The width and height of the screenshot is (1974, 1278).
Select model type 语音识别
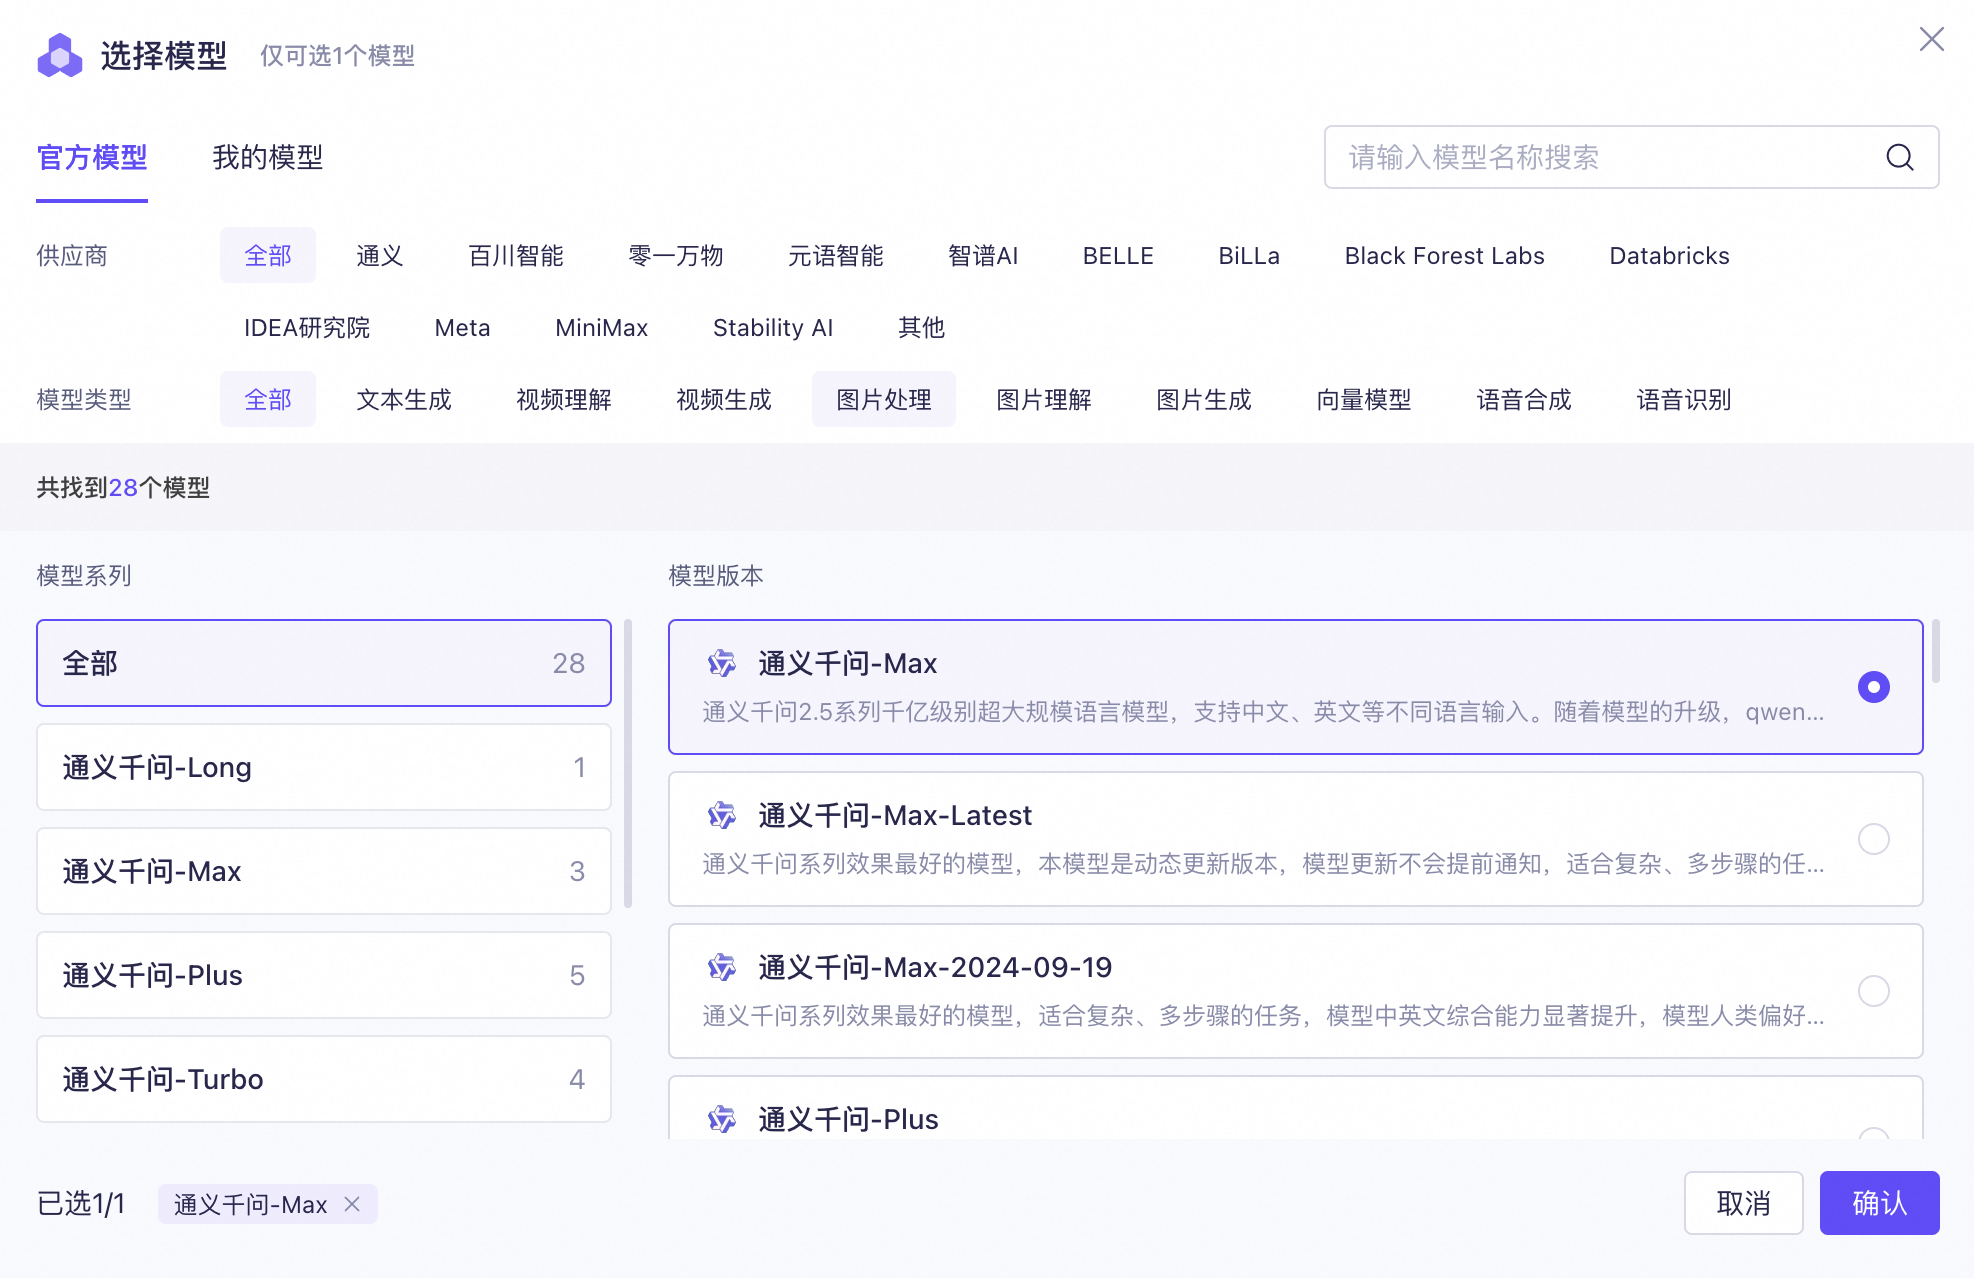point(1684,399)
